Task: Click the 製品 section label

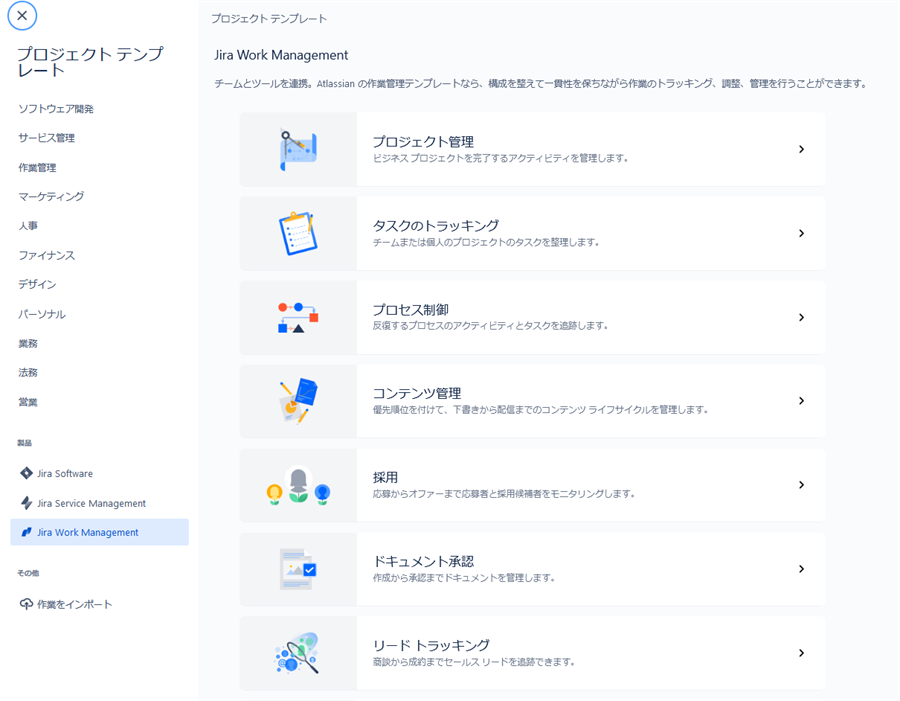Action: tap(24, 443)
